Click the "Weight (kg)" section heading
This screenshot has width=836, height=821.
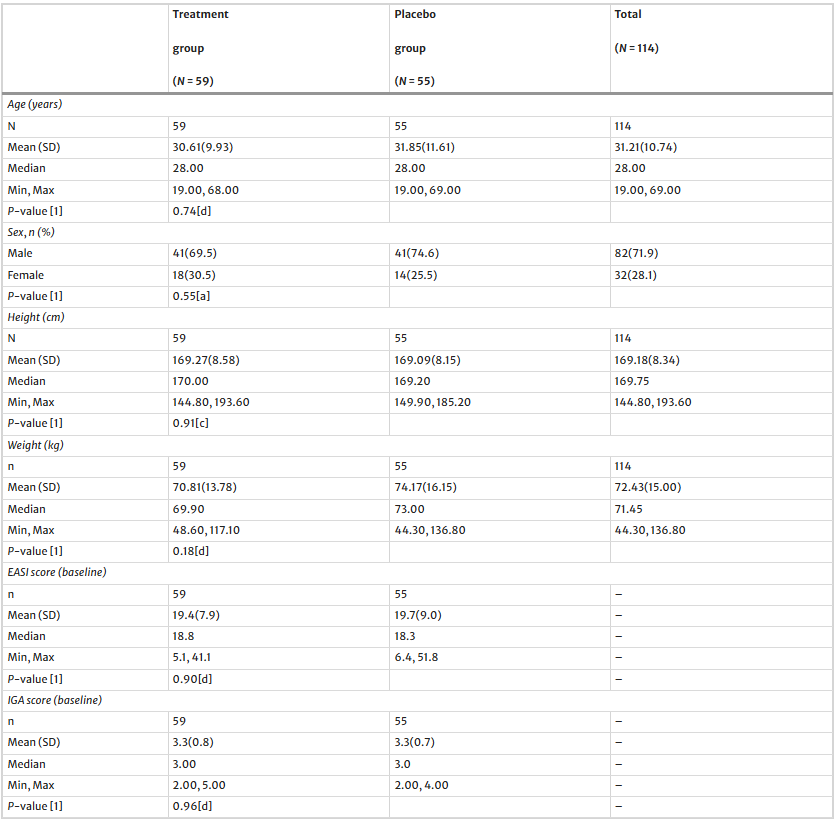pyautogui.click(x=35, y=445)
